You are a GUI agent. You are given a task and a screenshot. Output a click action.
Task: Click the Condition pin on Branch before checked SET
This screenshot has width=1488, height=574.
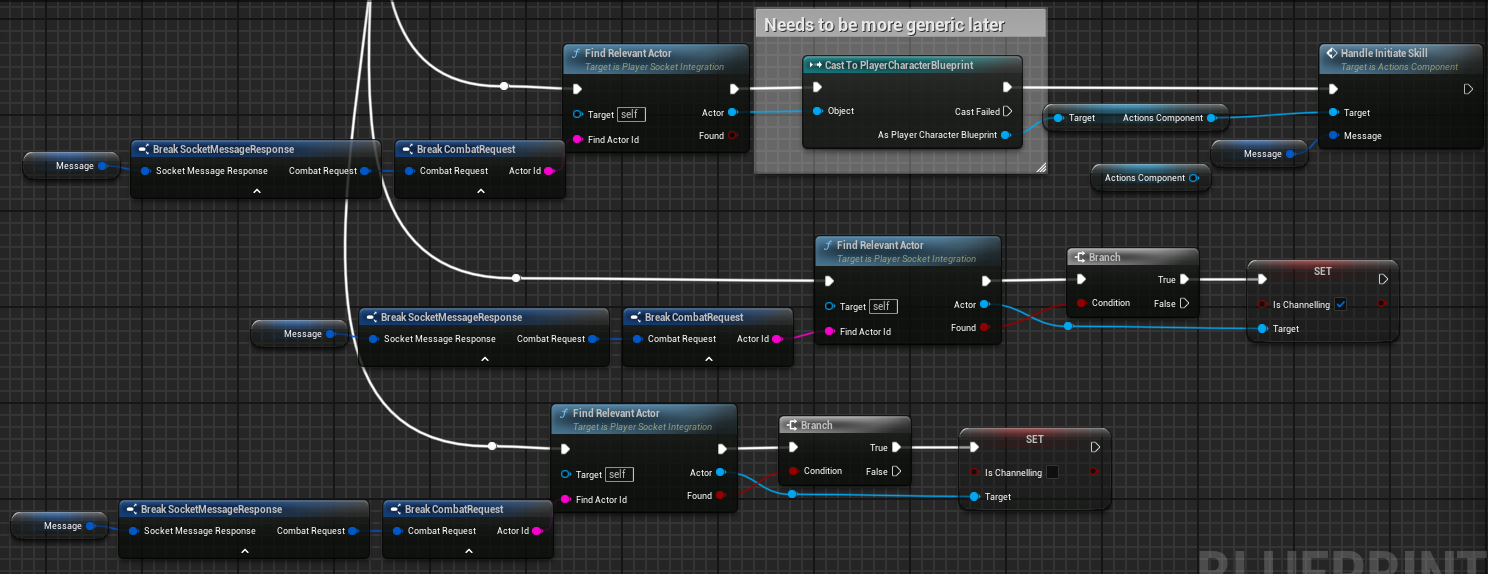click(x=1082, y=303)
